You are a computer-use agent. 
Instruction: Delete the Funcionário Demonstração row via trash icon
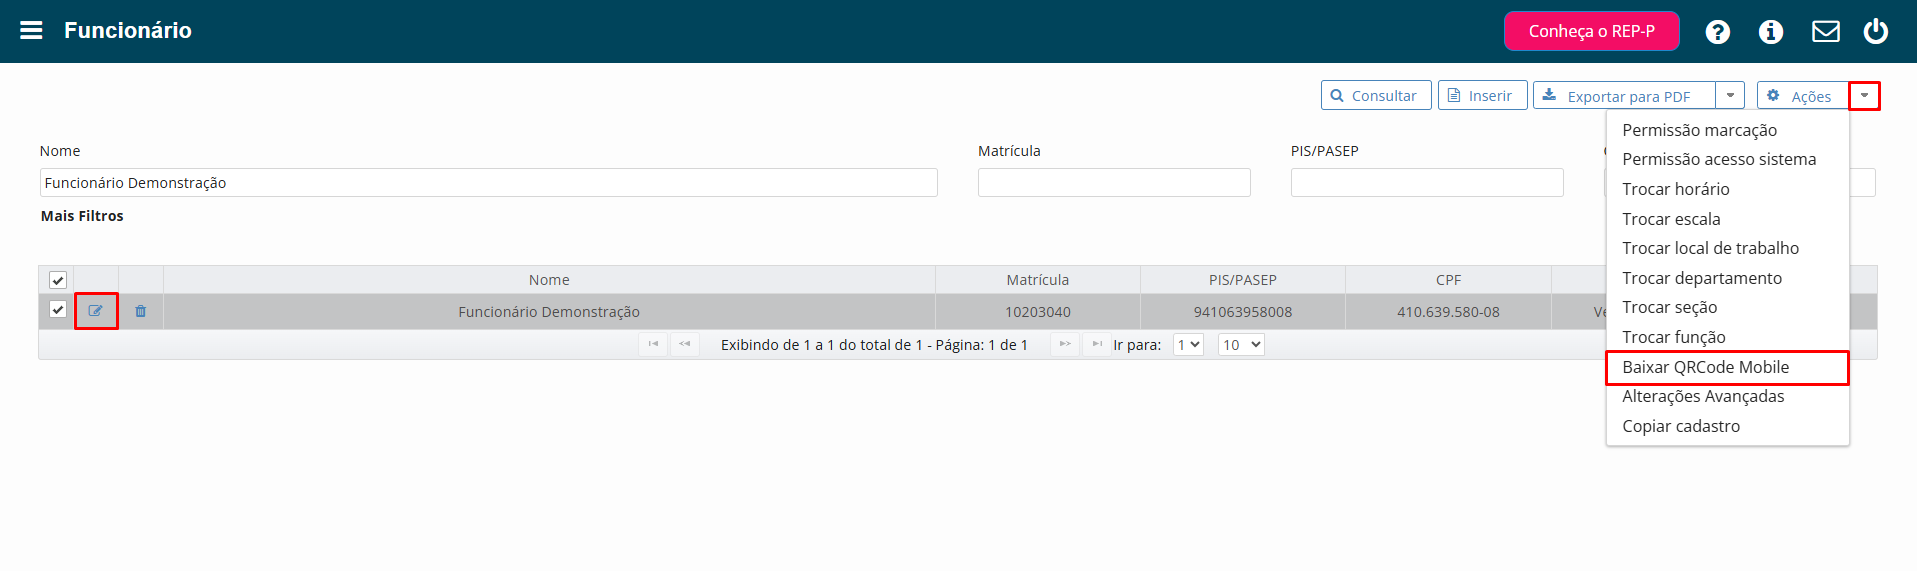(141, 311)
